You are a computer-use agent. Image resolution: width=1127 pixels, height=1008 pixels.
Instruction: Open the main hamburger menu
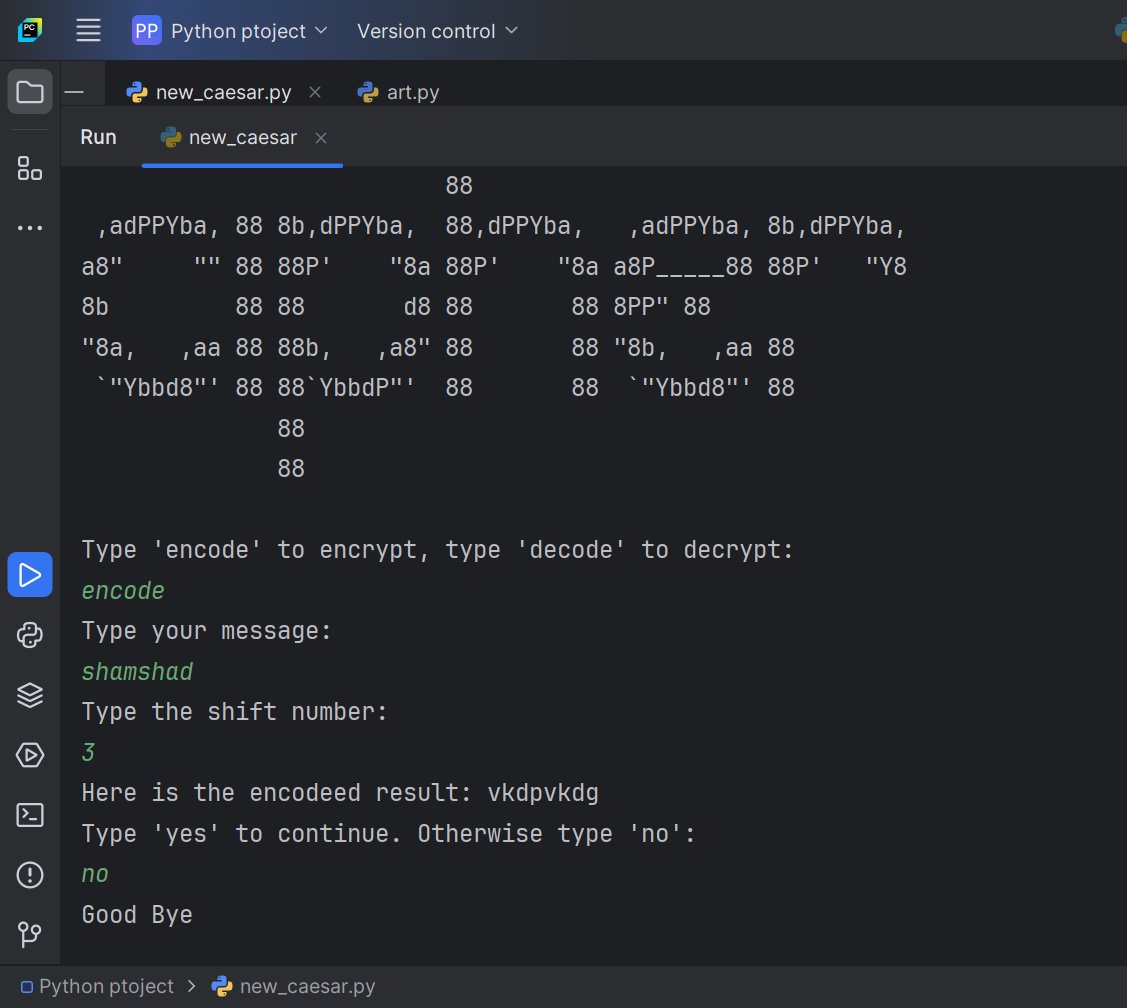click(x=88, y=30)
